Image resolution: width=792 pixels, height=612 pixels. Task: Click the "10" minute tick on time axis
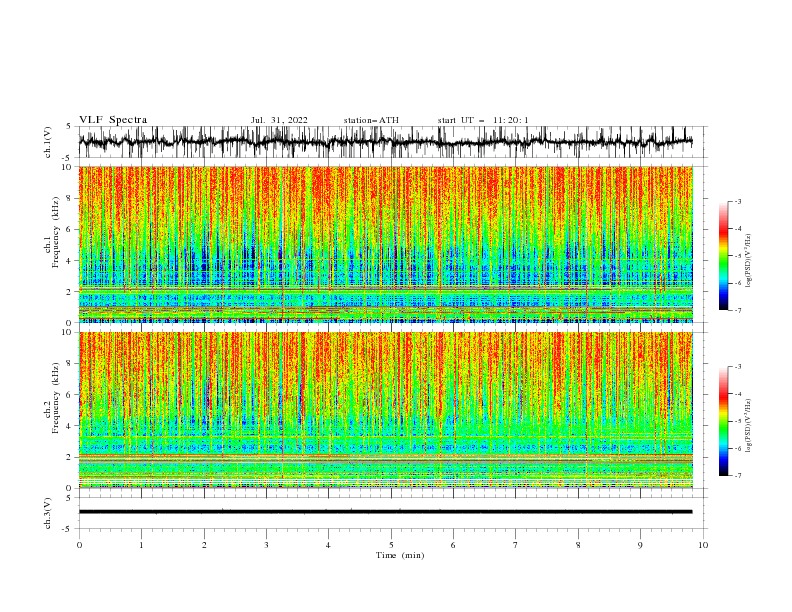coord(703,545)
